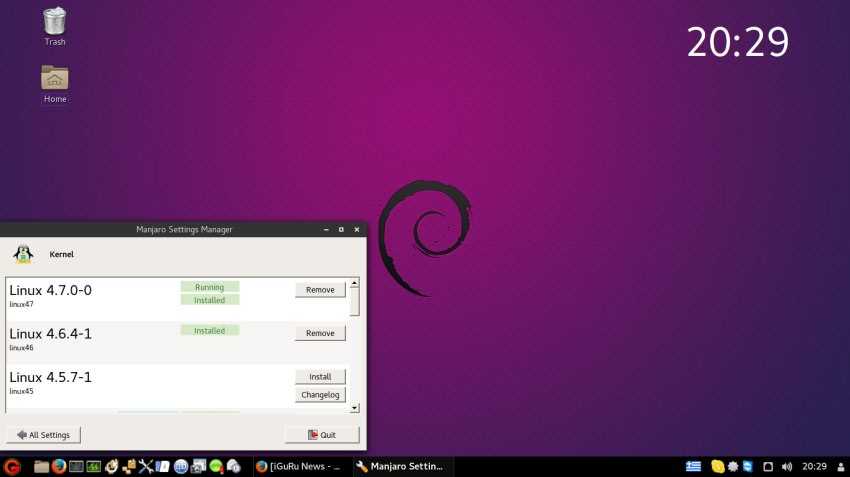
Task: Select the Linux 4.7.0-0 entry
Action: tap(178, 299)
